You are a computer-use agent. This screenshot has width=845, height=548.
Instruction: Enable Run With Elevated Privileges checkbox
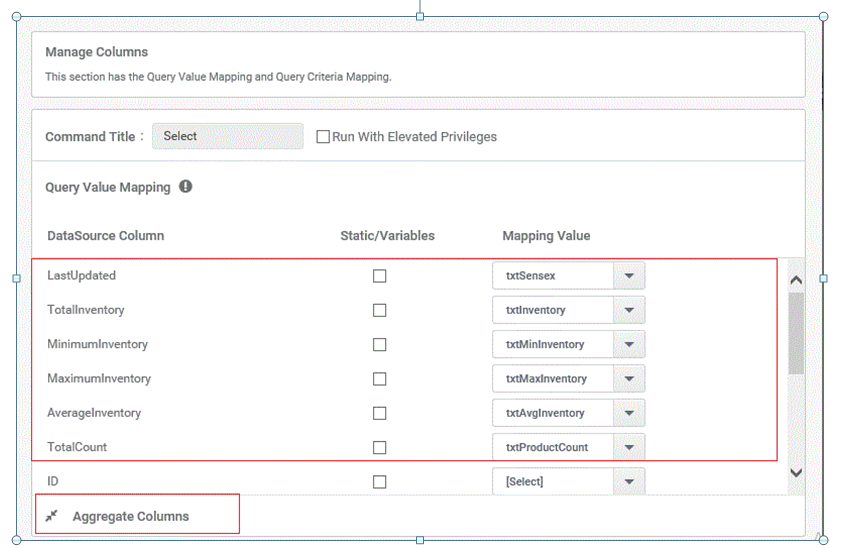[323, 137]
